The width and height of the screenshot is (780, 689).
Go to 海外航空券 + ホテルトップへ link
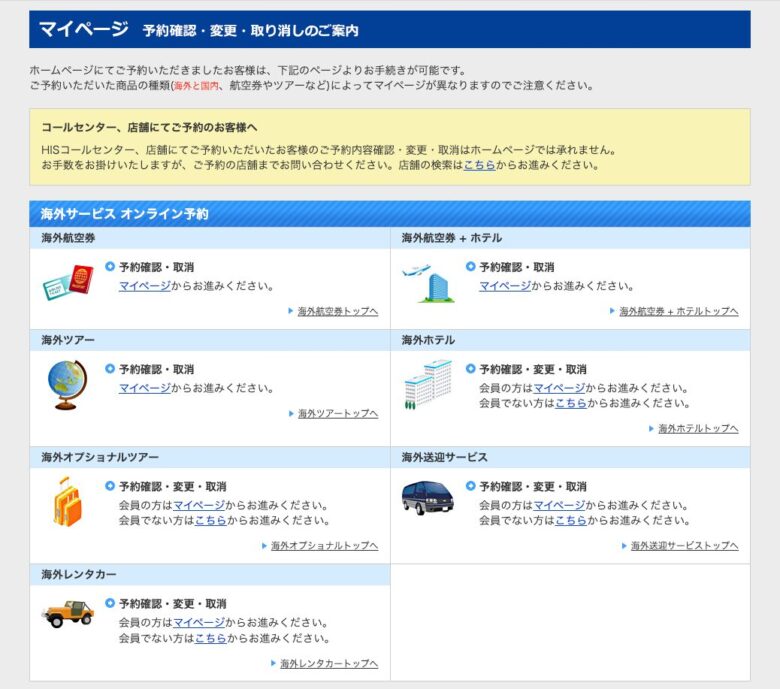[678, 311]
